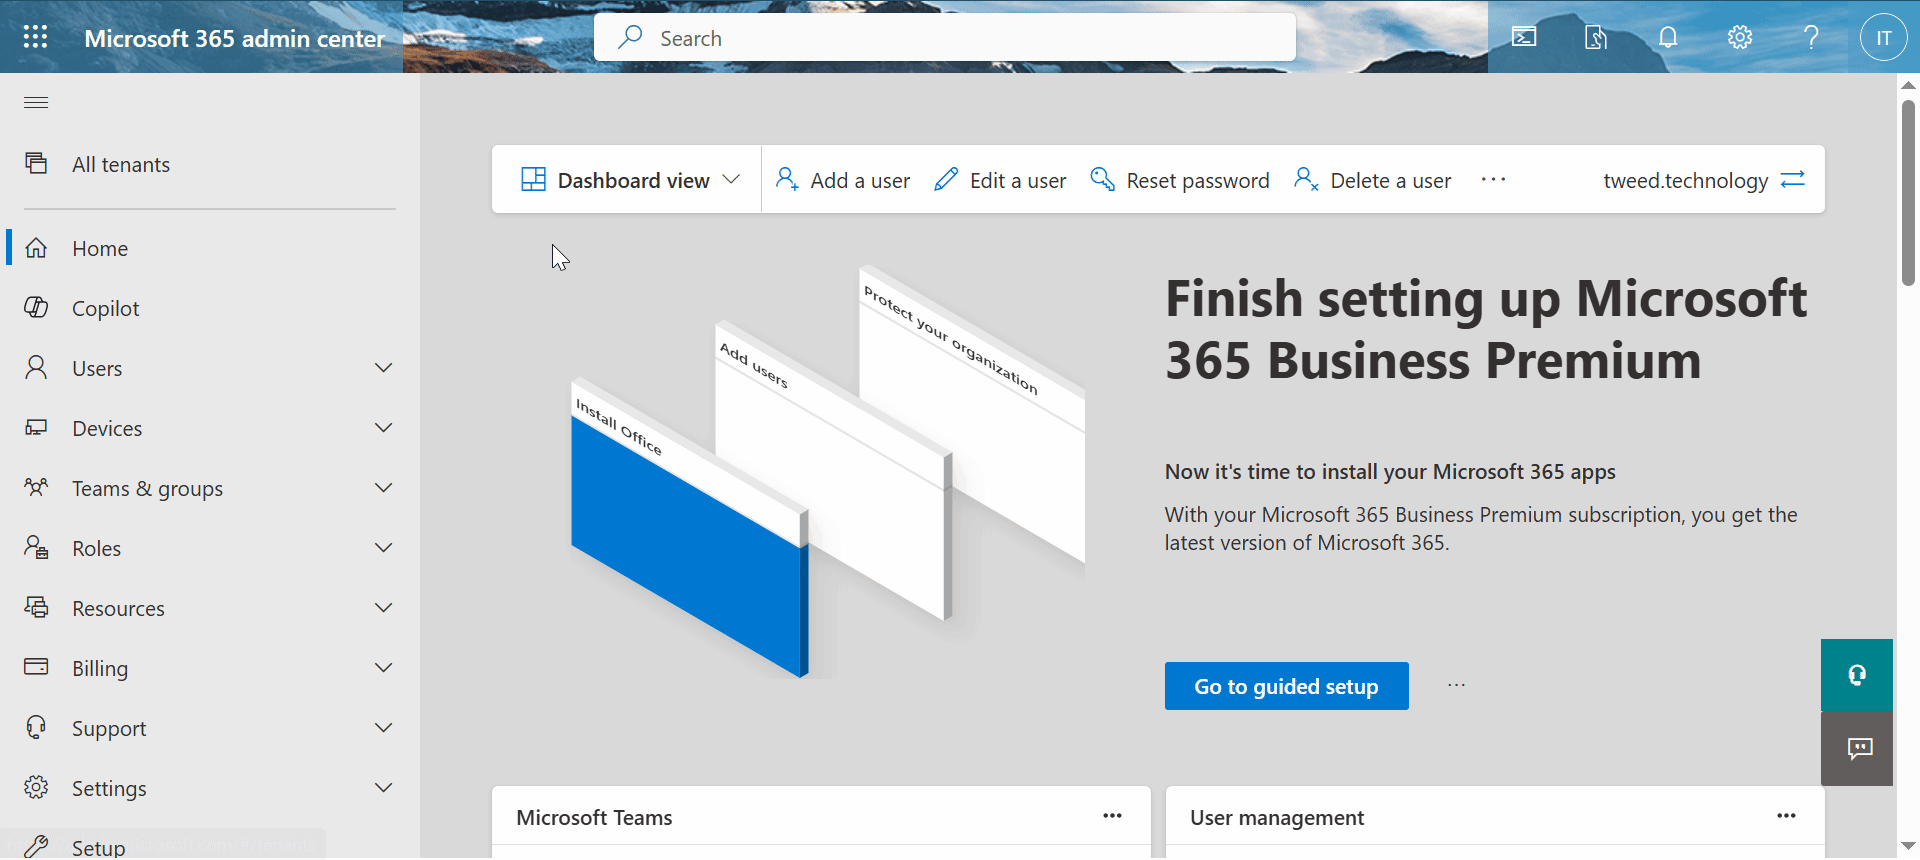Click Edit a user
Screen dimensions: 1920x860
pyautogui.click(x=1000, y=180)
